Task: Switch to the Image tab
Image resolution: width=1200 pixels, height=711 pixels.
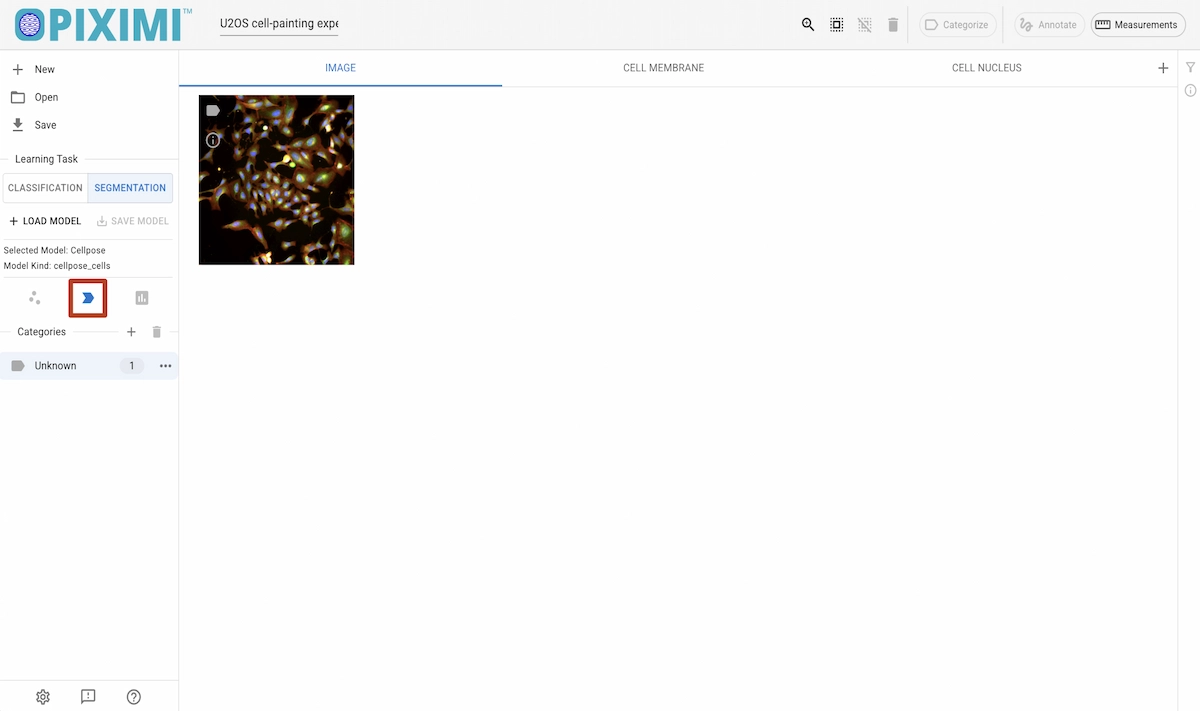Action: point(340,68)
